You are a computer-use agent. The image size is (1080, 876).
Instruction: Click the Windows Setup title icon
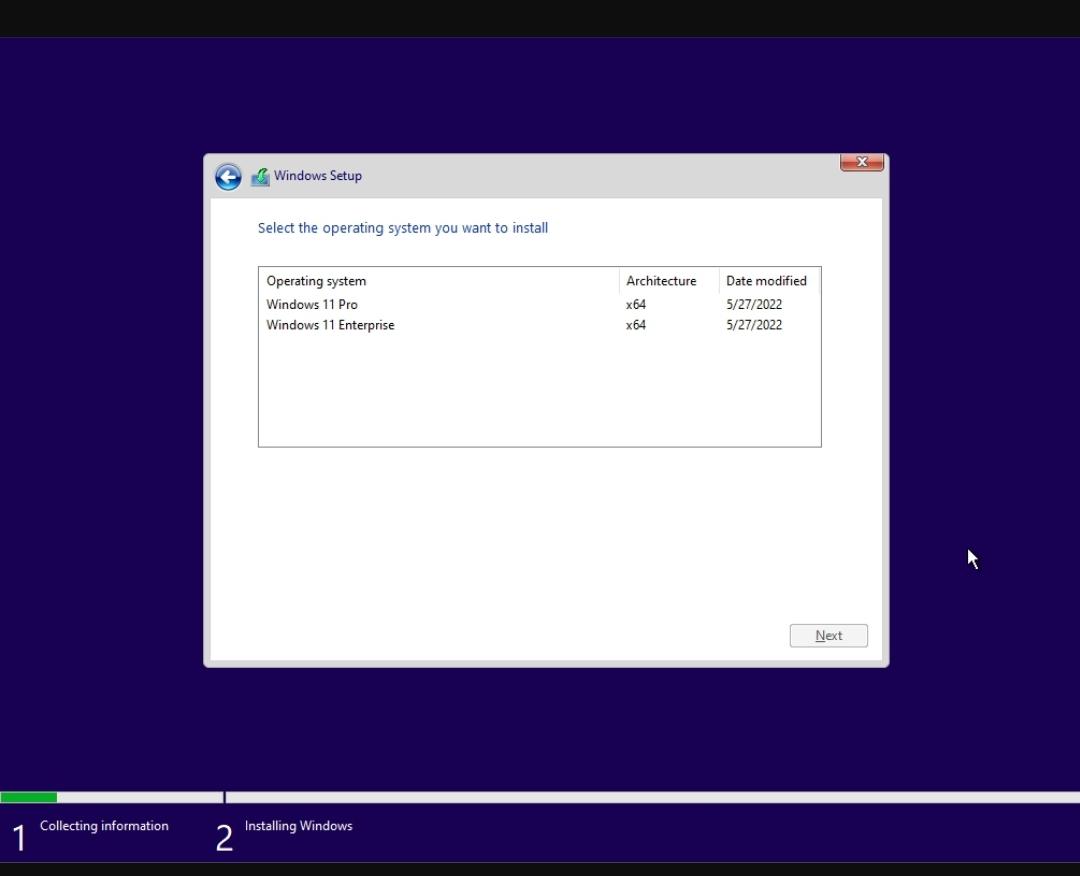[x=260, y=177]
